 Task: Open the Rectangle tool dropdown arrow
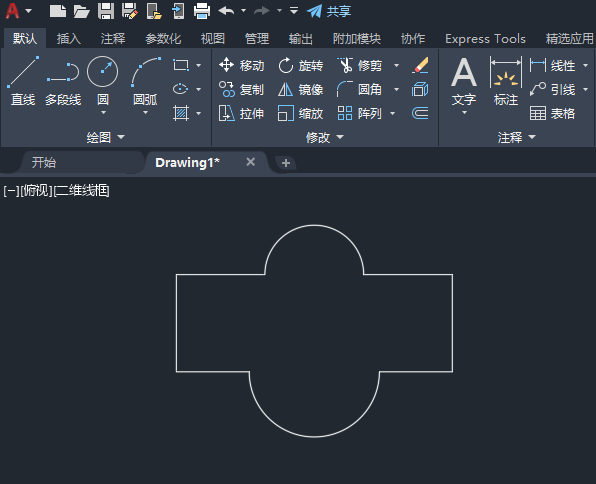pyautogui.click(x=198, y=65)
